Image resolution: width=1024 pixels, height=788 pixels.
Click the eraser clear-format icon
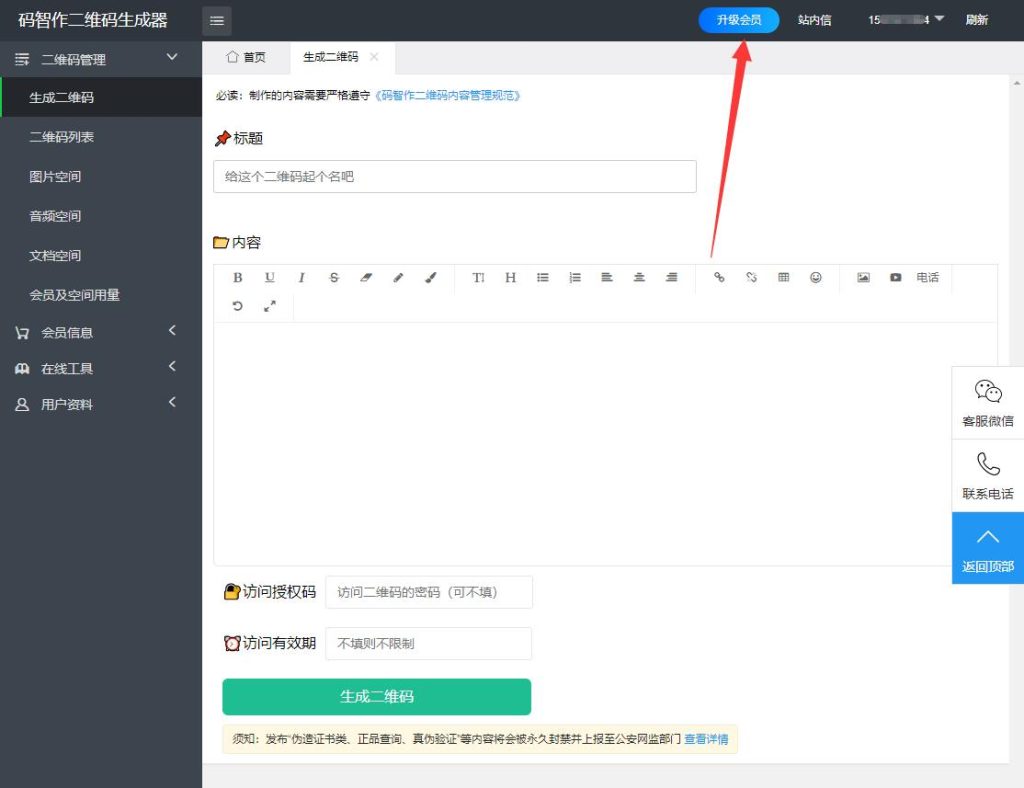(x=366, y=277)
